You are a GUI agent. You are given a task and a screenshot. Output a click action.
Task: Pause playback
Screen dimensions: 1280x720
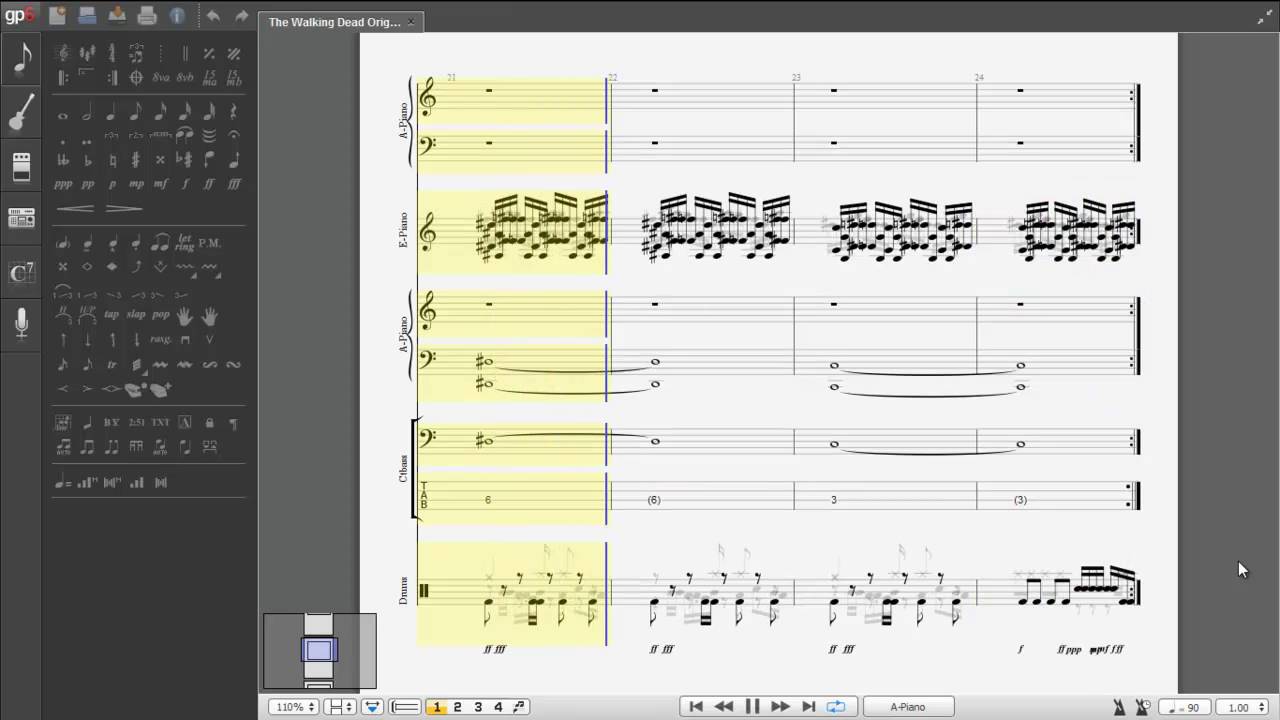[752, 707]
